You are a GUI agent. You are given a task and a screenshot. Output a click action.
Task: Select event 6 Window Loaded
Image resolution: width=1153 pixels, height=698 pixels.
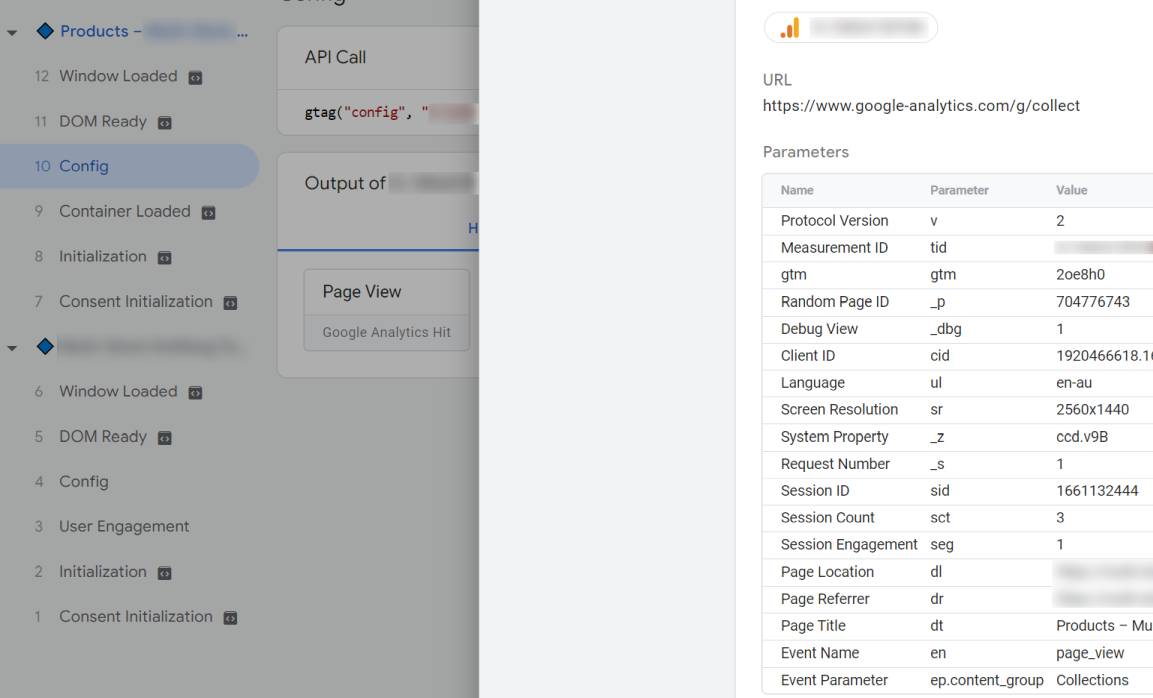click(118, 392)
